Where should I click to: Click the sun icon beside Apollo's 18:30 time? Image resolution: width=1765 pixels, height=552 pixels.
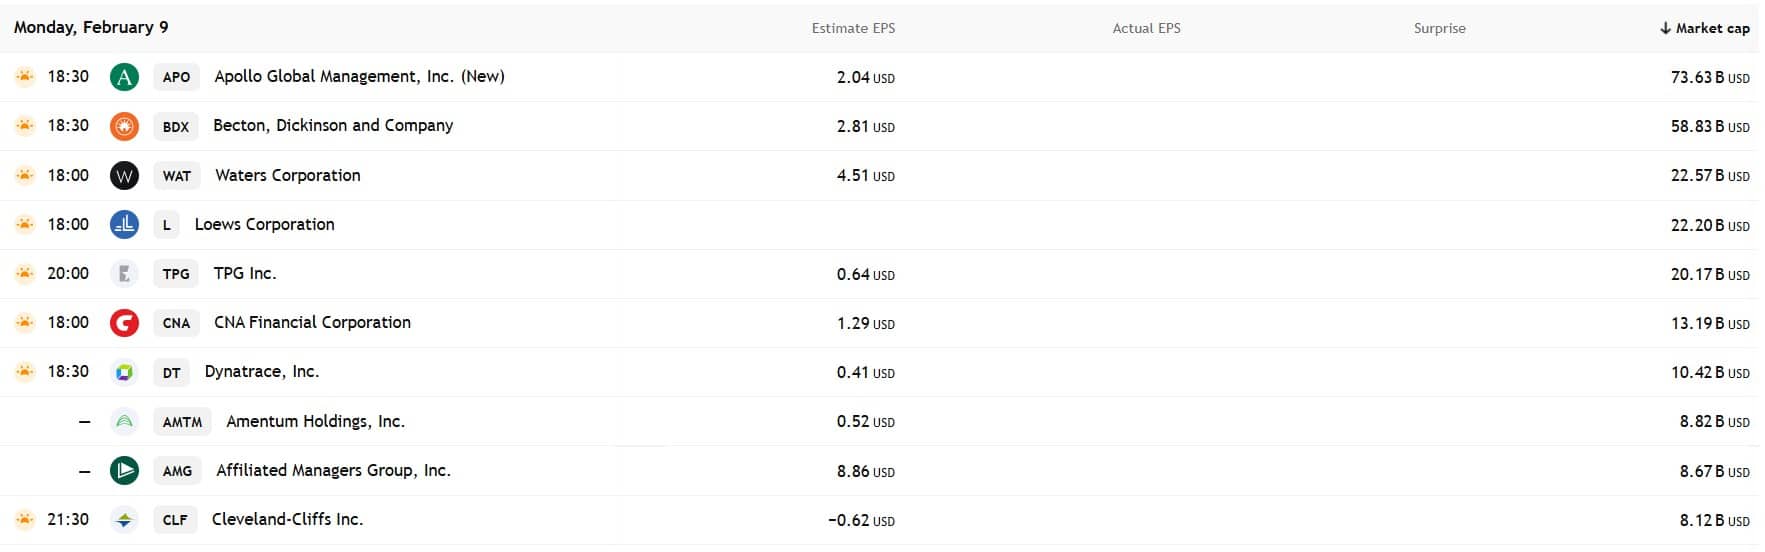point(25,76)
